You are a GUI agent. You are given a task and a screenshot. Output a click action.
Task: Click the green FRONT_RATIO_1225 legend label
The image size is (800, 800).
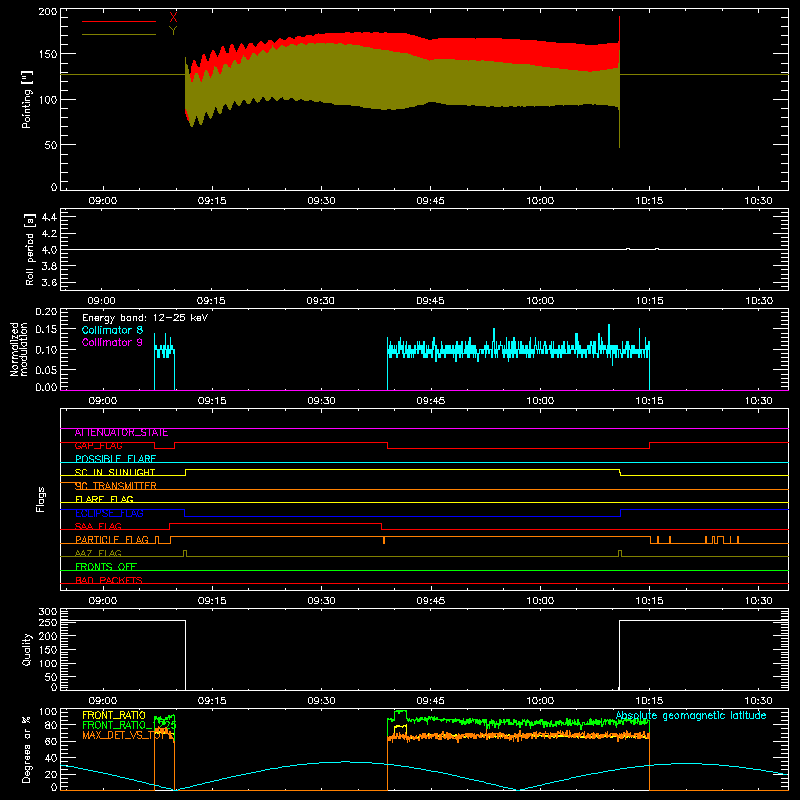(129, 725)
